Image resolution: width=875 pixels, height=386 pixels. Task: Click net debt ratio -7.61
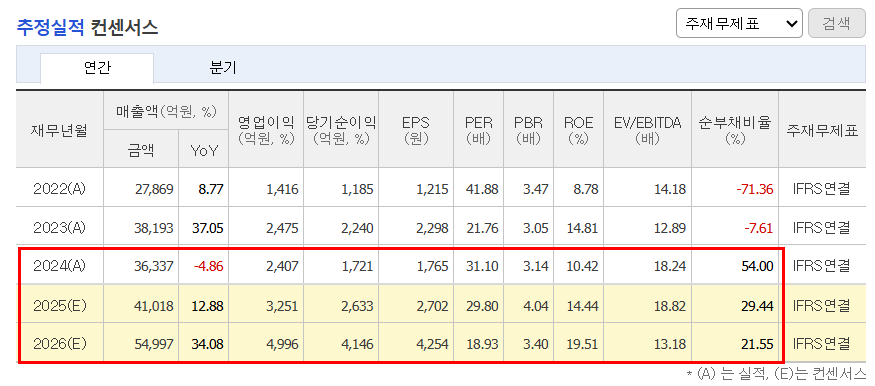pyautogui.click(x=758, y=228)
